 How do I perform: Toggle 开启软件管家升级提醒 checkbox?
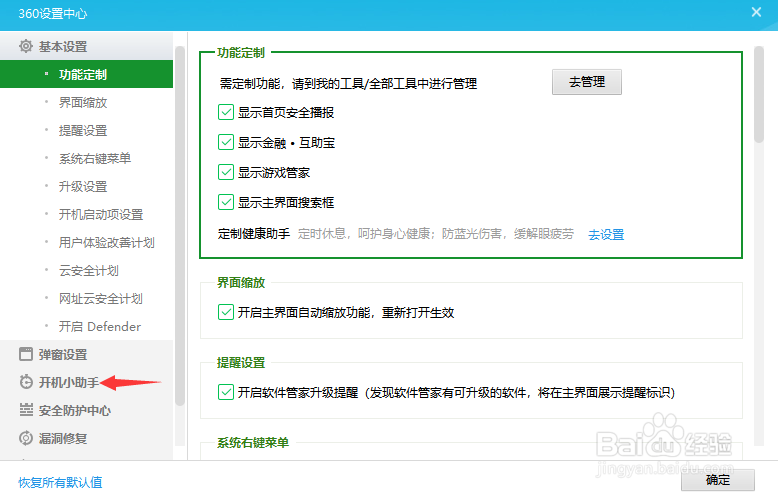(226, 392)
